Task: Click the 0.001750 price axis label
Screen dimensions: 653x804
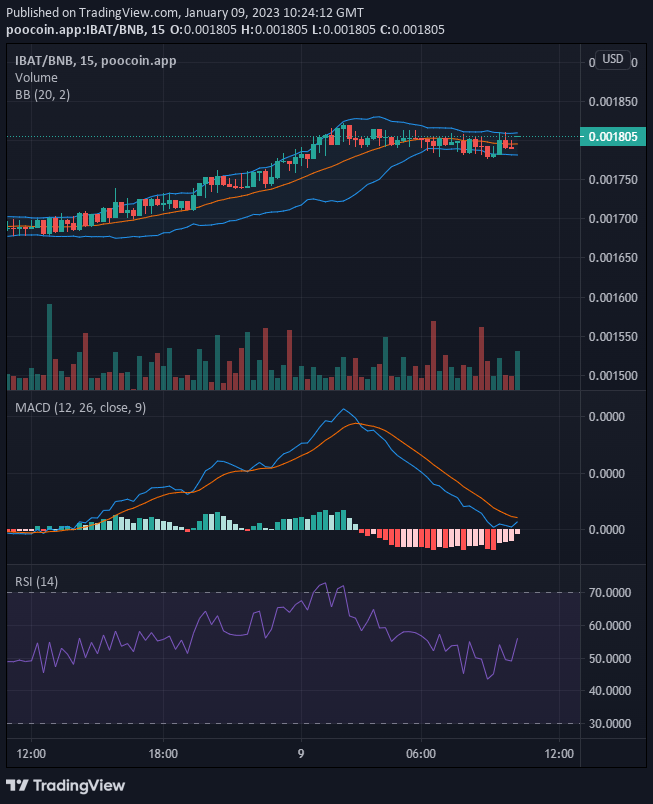Action: pyautogui.click(x=613, y=180)
